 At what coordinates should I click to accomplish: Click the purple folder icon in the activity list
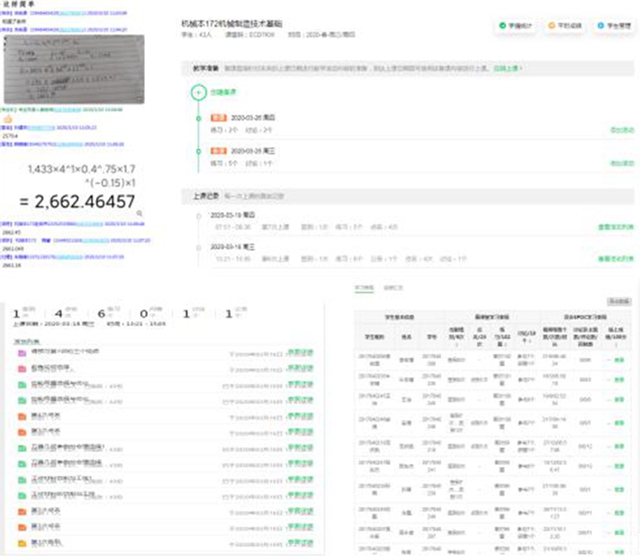(20, 352)
